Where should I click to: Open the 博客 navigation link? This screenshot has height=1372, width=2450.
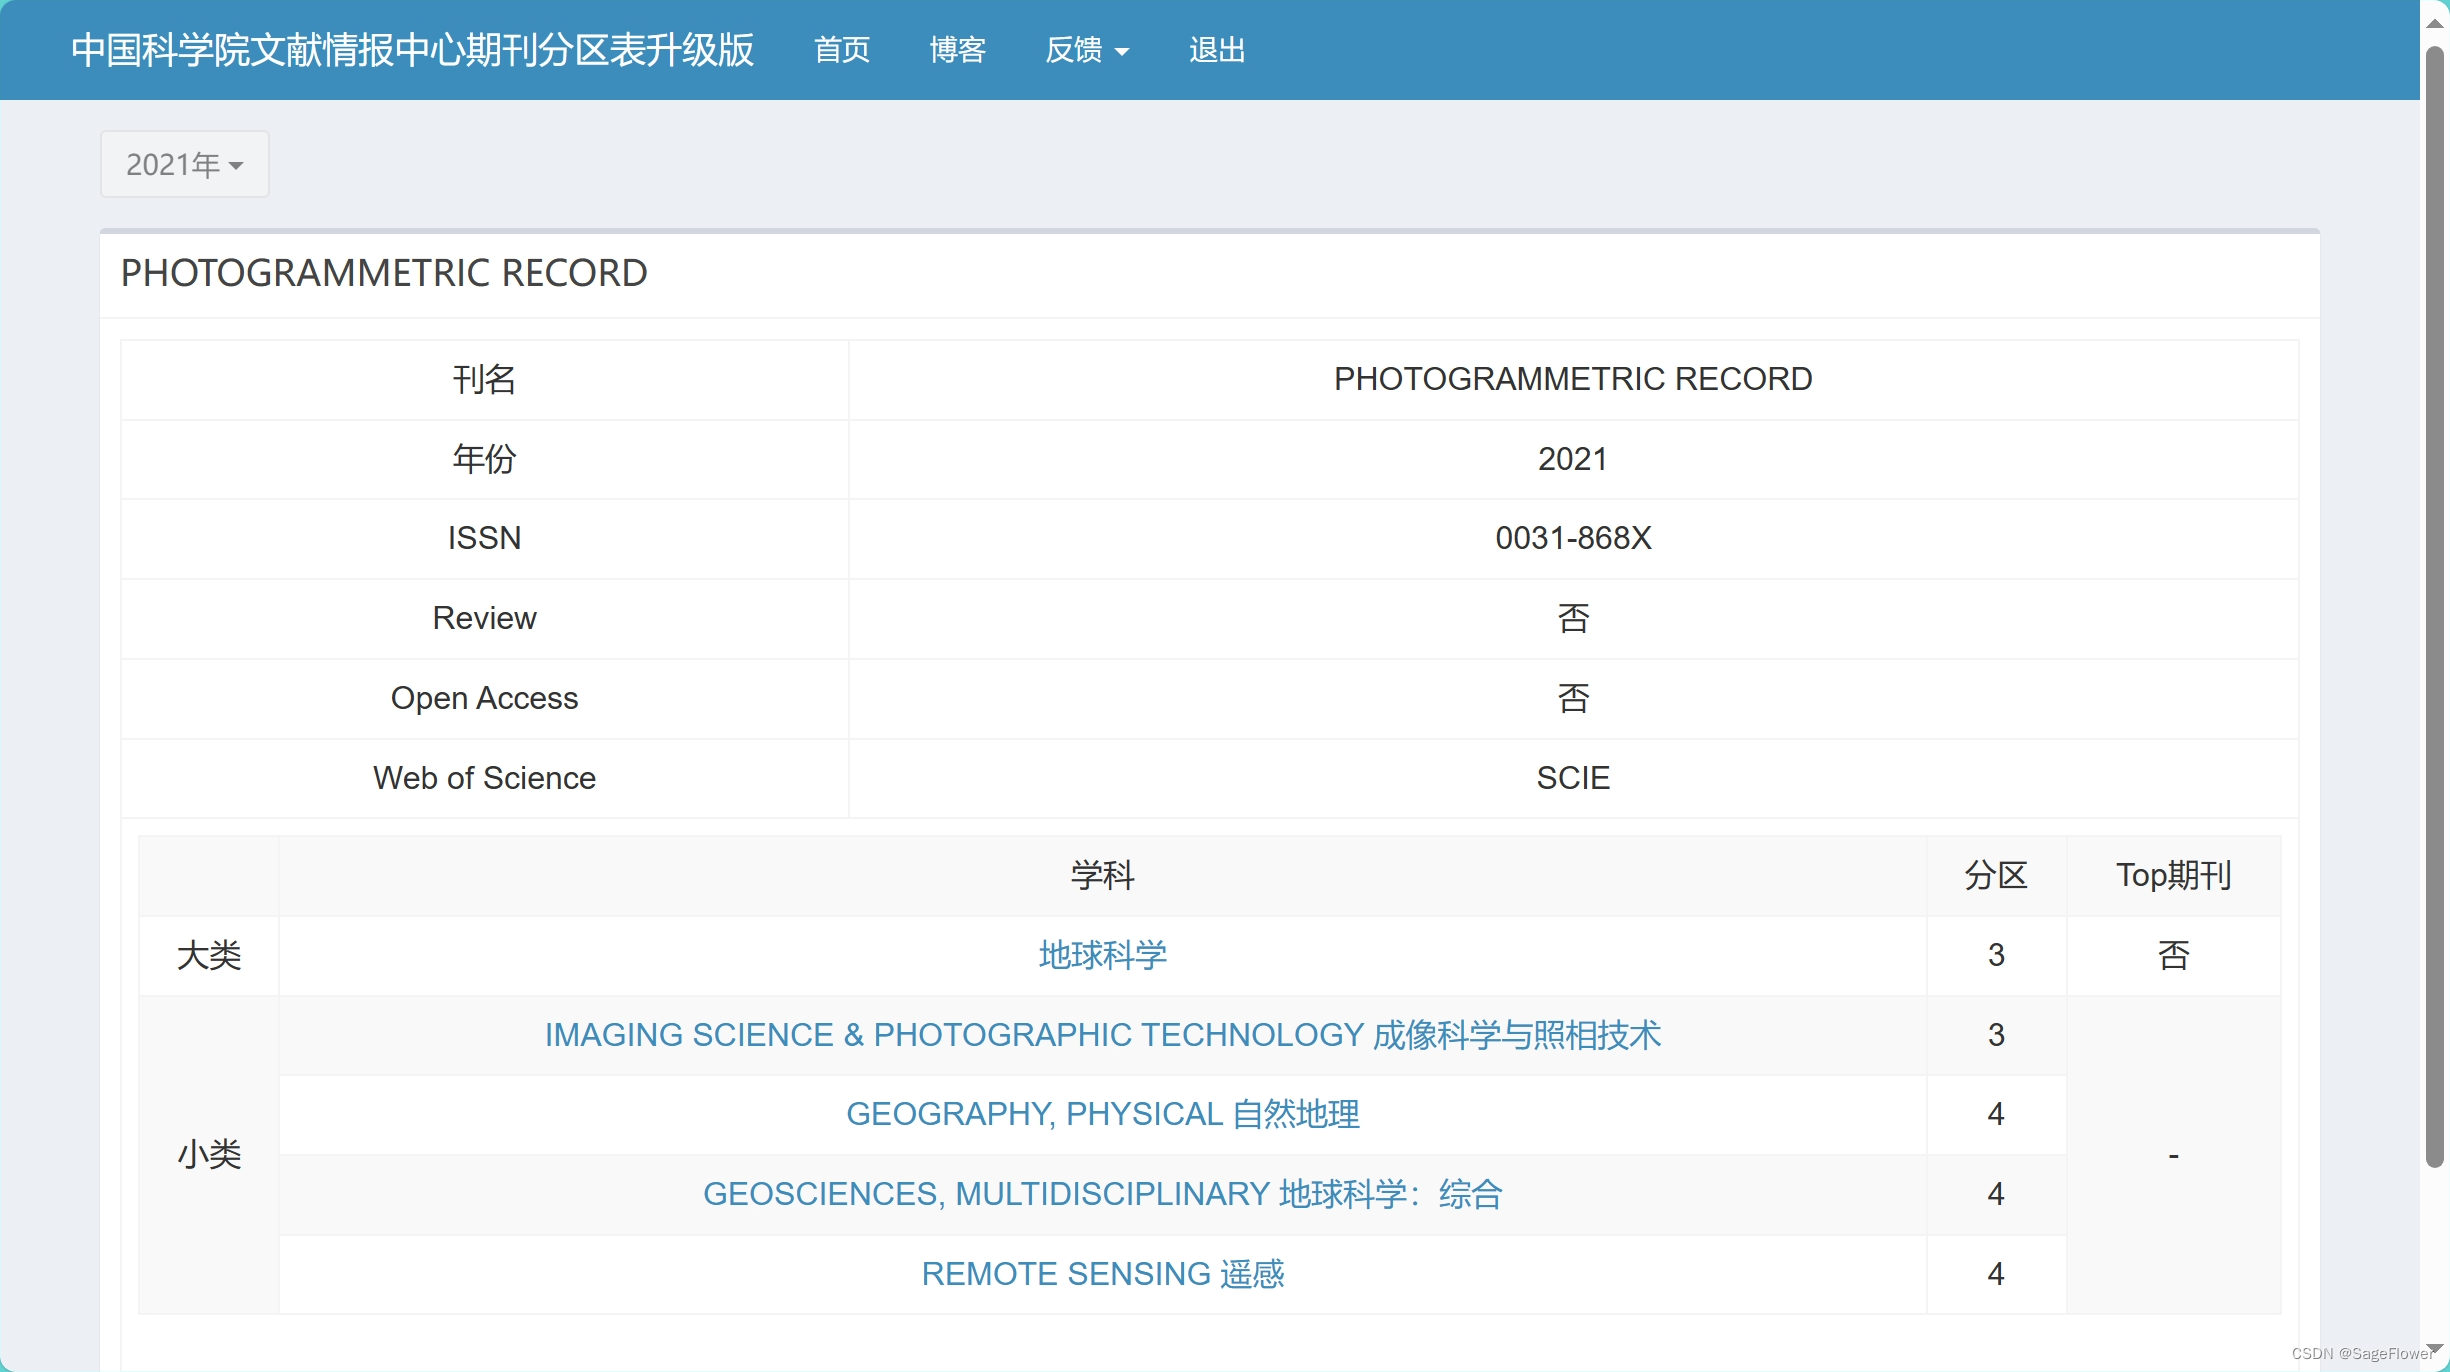coord(958,50)
